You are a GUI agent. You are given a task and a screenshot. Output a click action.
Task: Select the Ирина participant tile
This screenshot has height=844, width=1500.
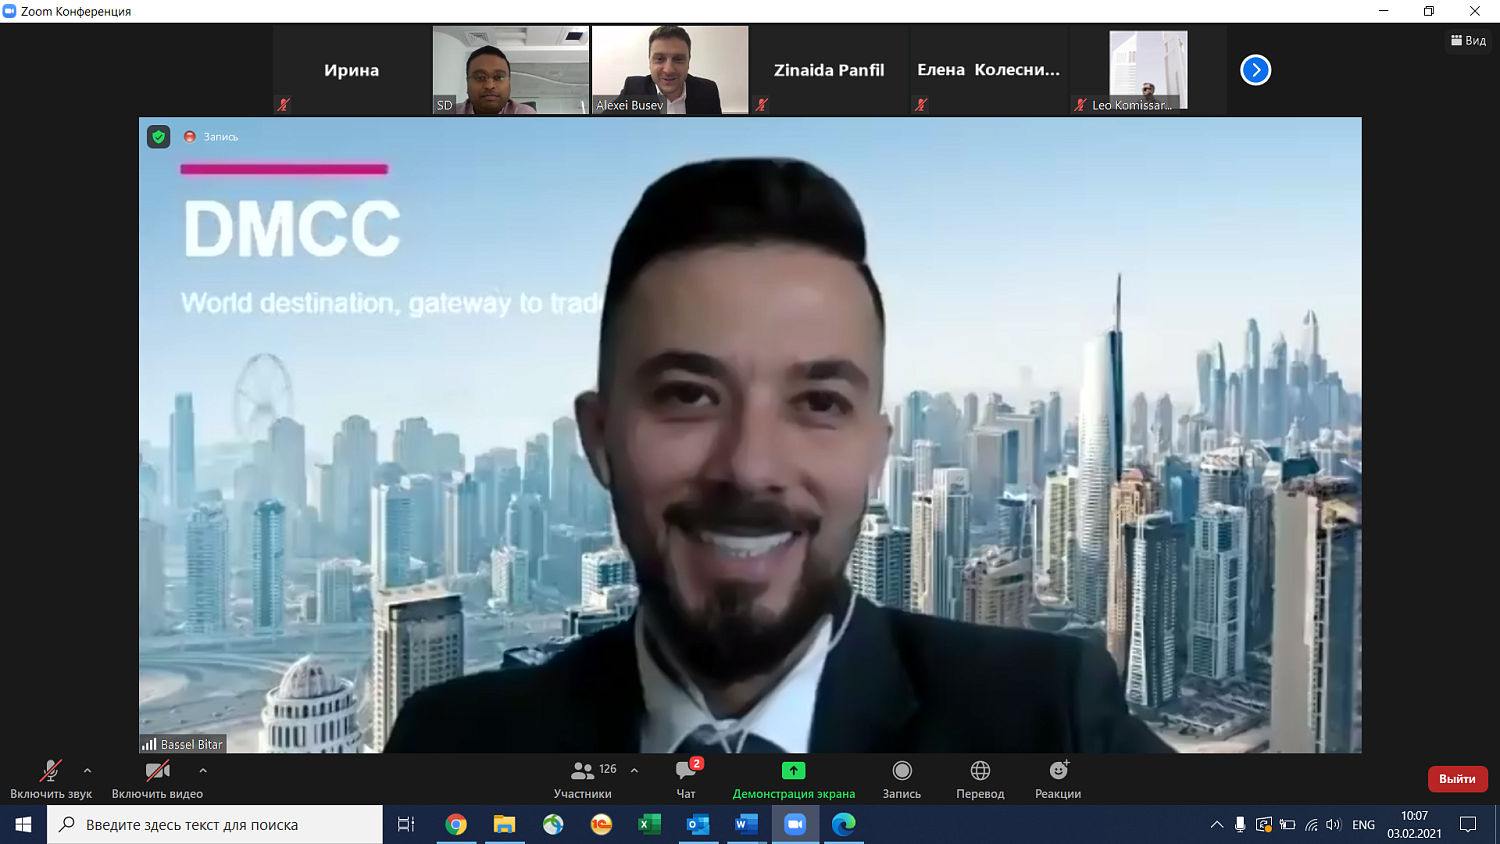[351, 70]
